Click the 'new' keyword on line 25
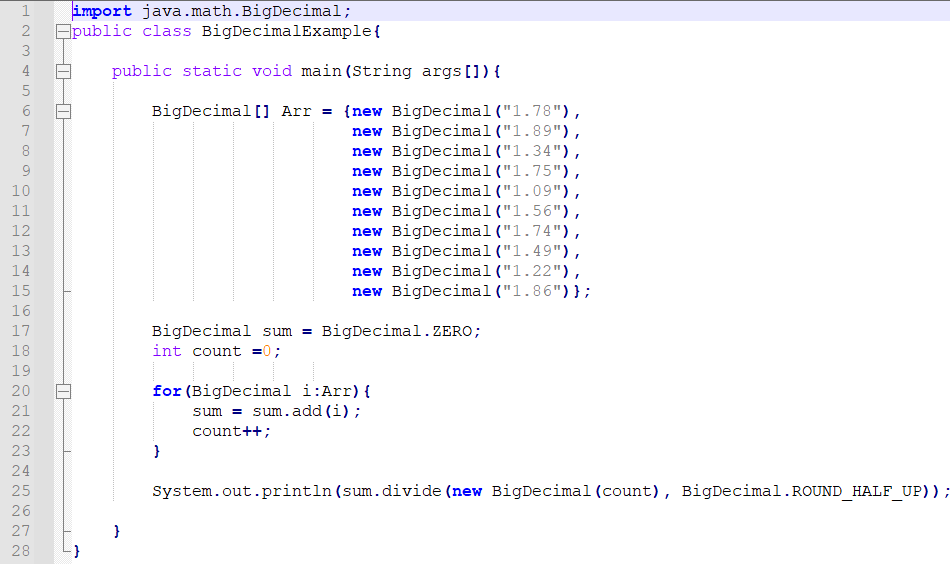 (x=467, y=491)
